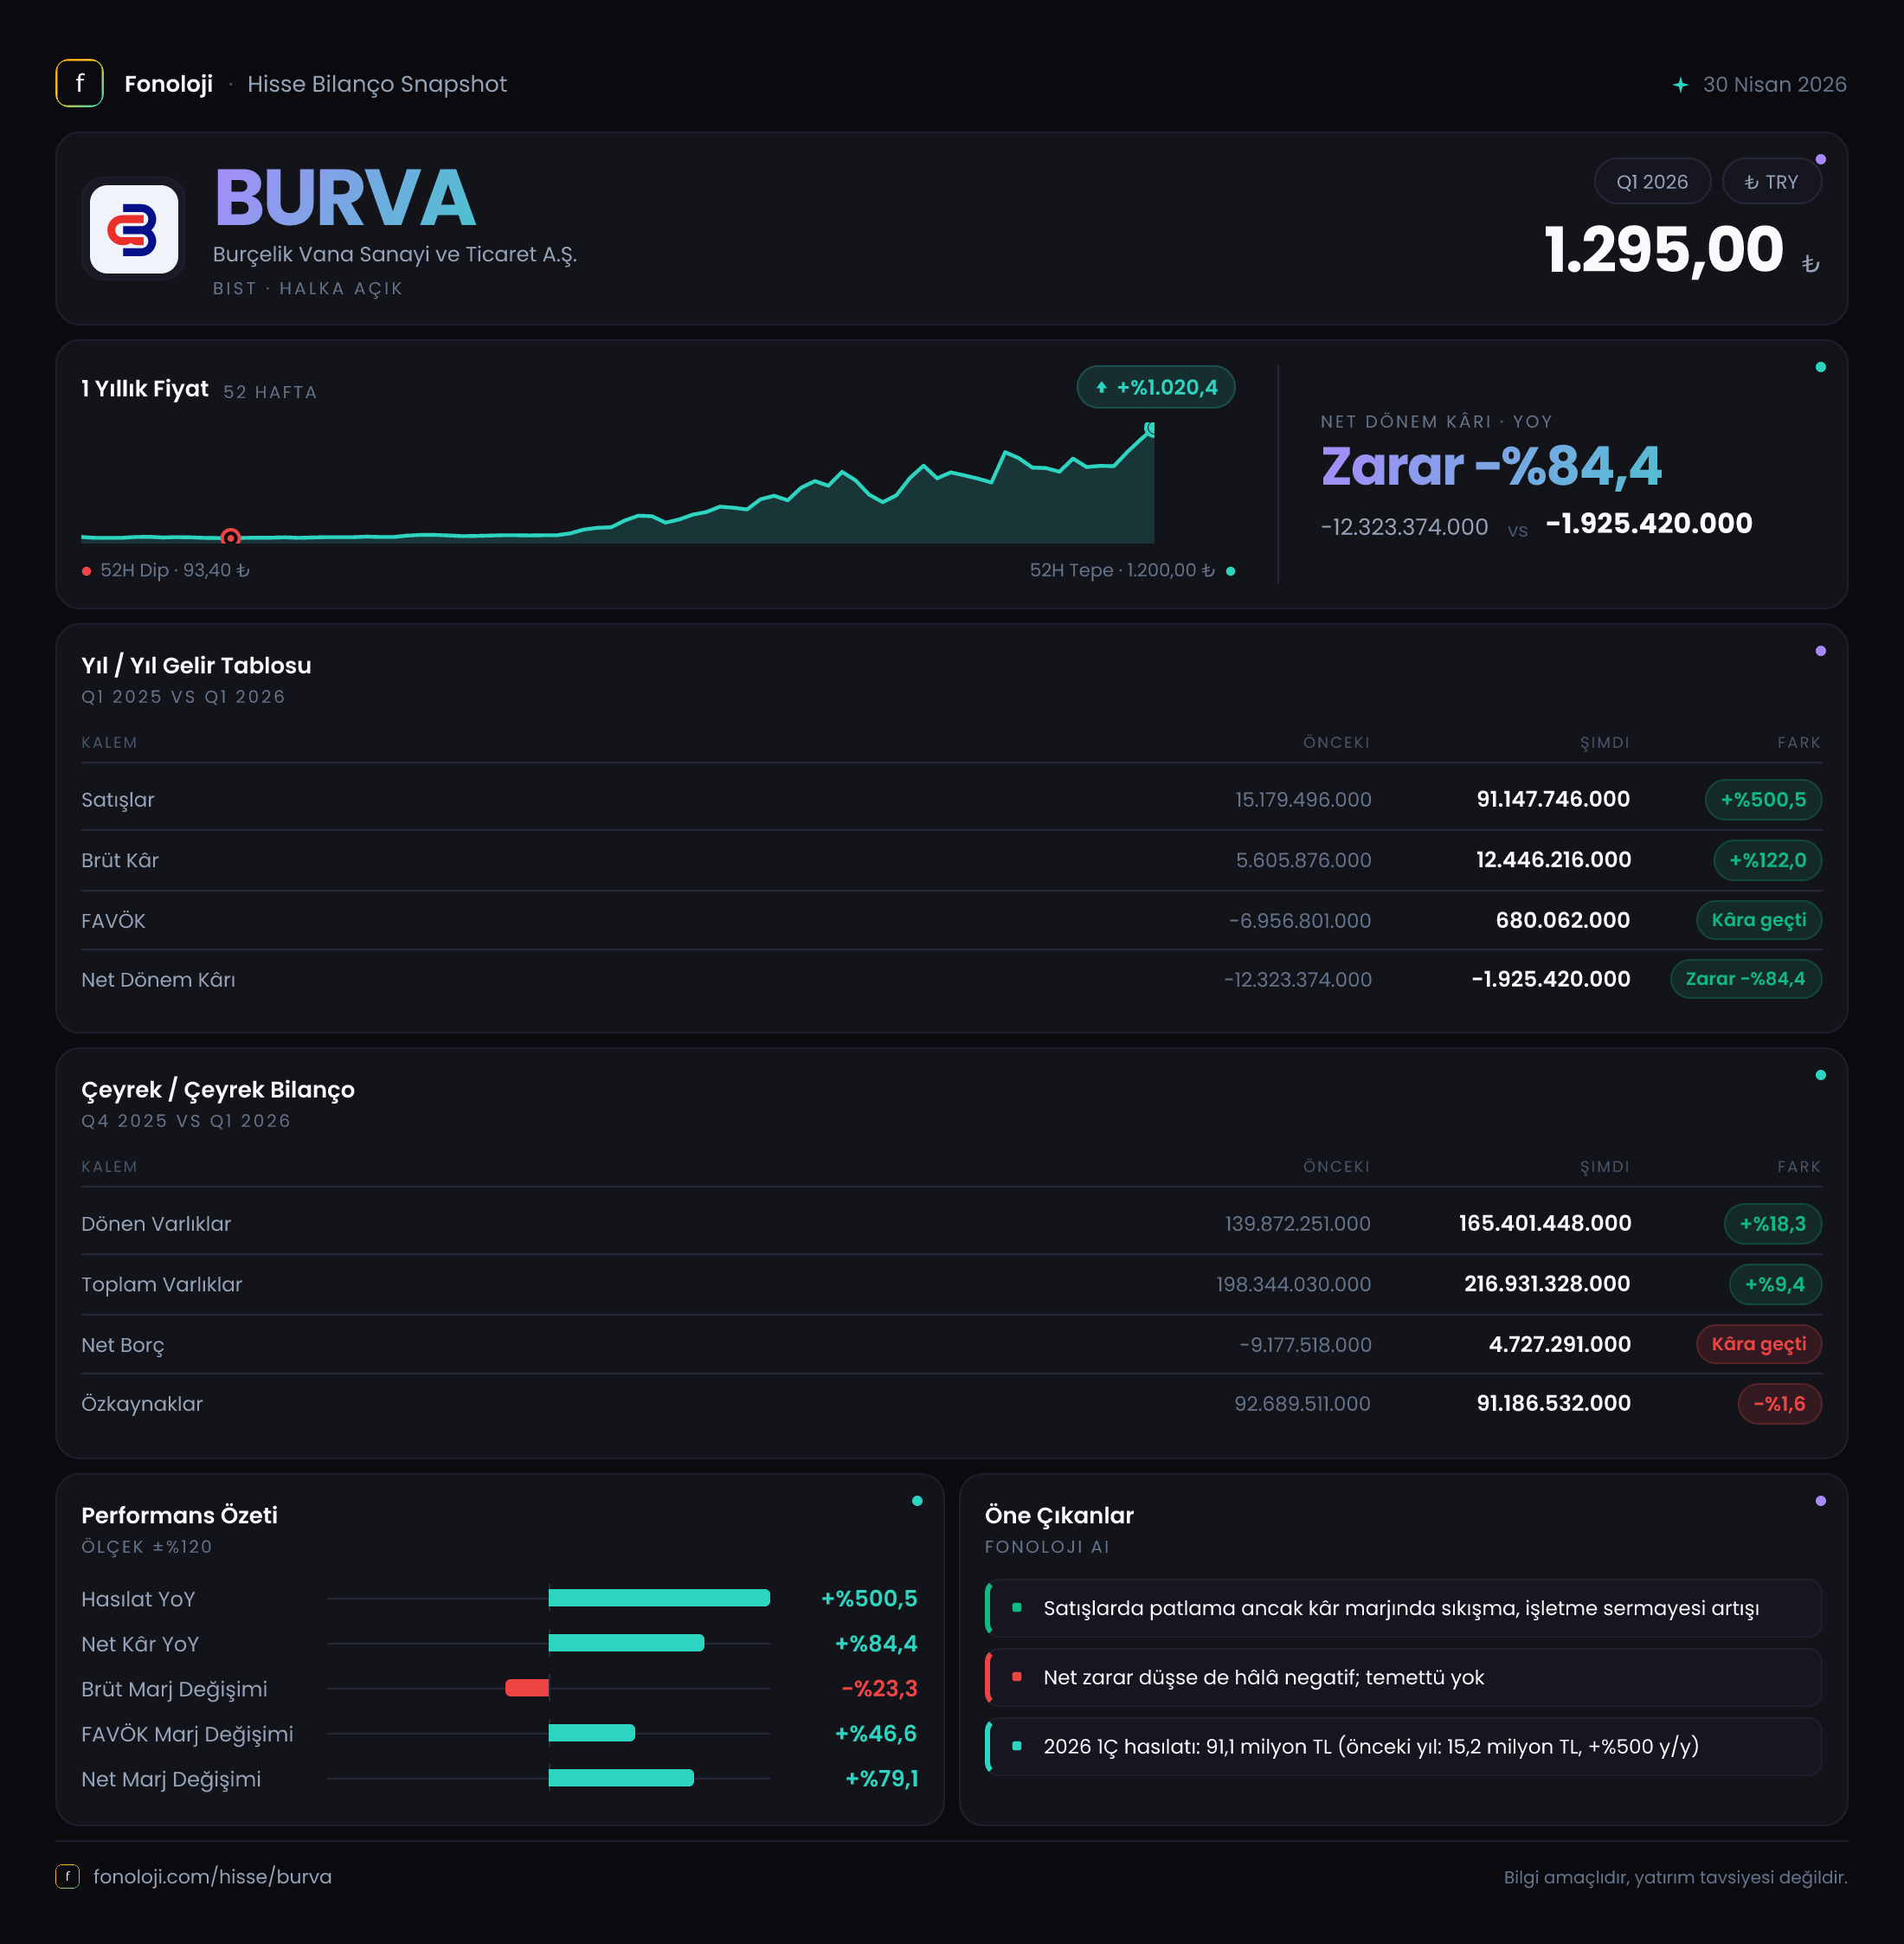Click the Dönen Varlıklar current value 165.401.448.000
Screen dimensions: 1904x1944
1545,1224
